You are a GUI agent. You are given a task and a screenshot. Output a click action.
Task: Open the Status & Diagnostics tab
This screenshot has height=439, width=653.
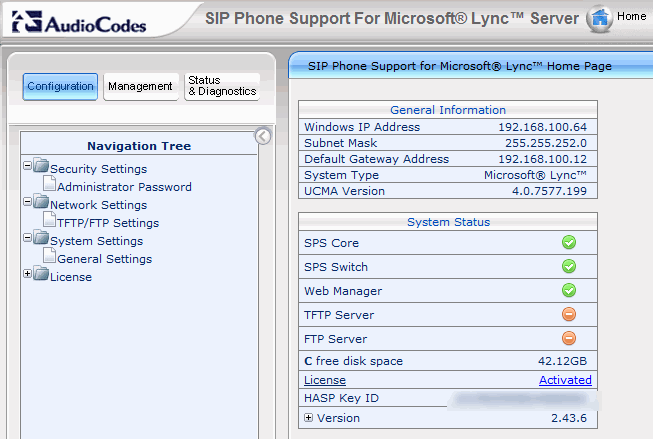click(222, 87)
